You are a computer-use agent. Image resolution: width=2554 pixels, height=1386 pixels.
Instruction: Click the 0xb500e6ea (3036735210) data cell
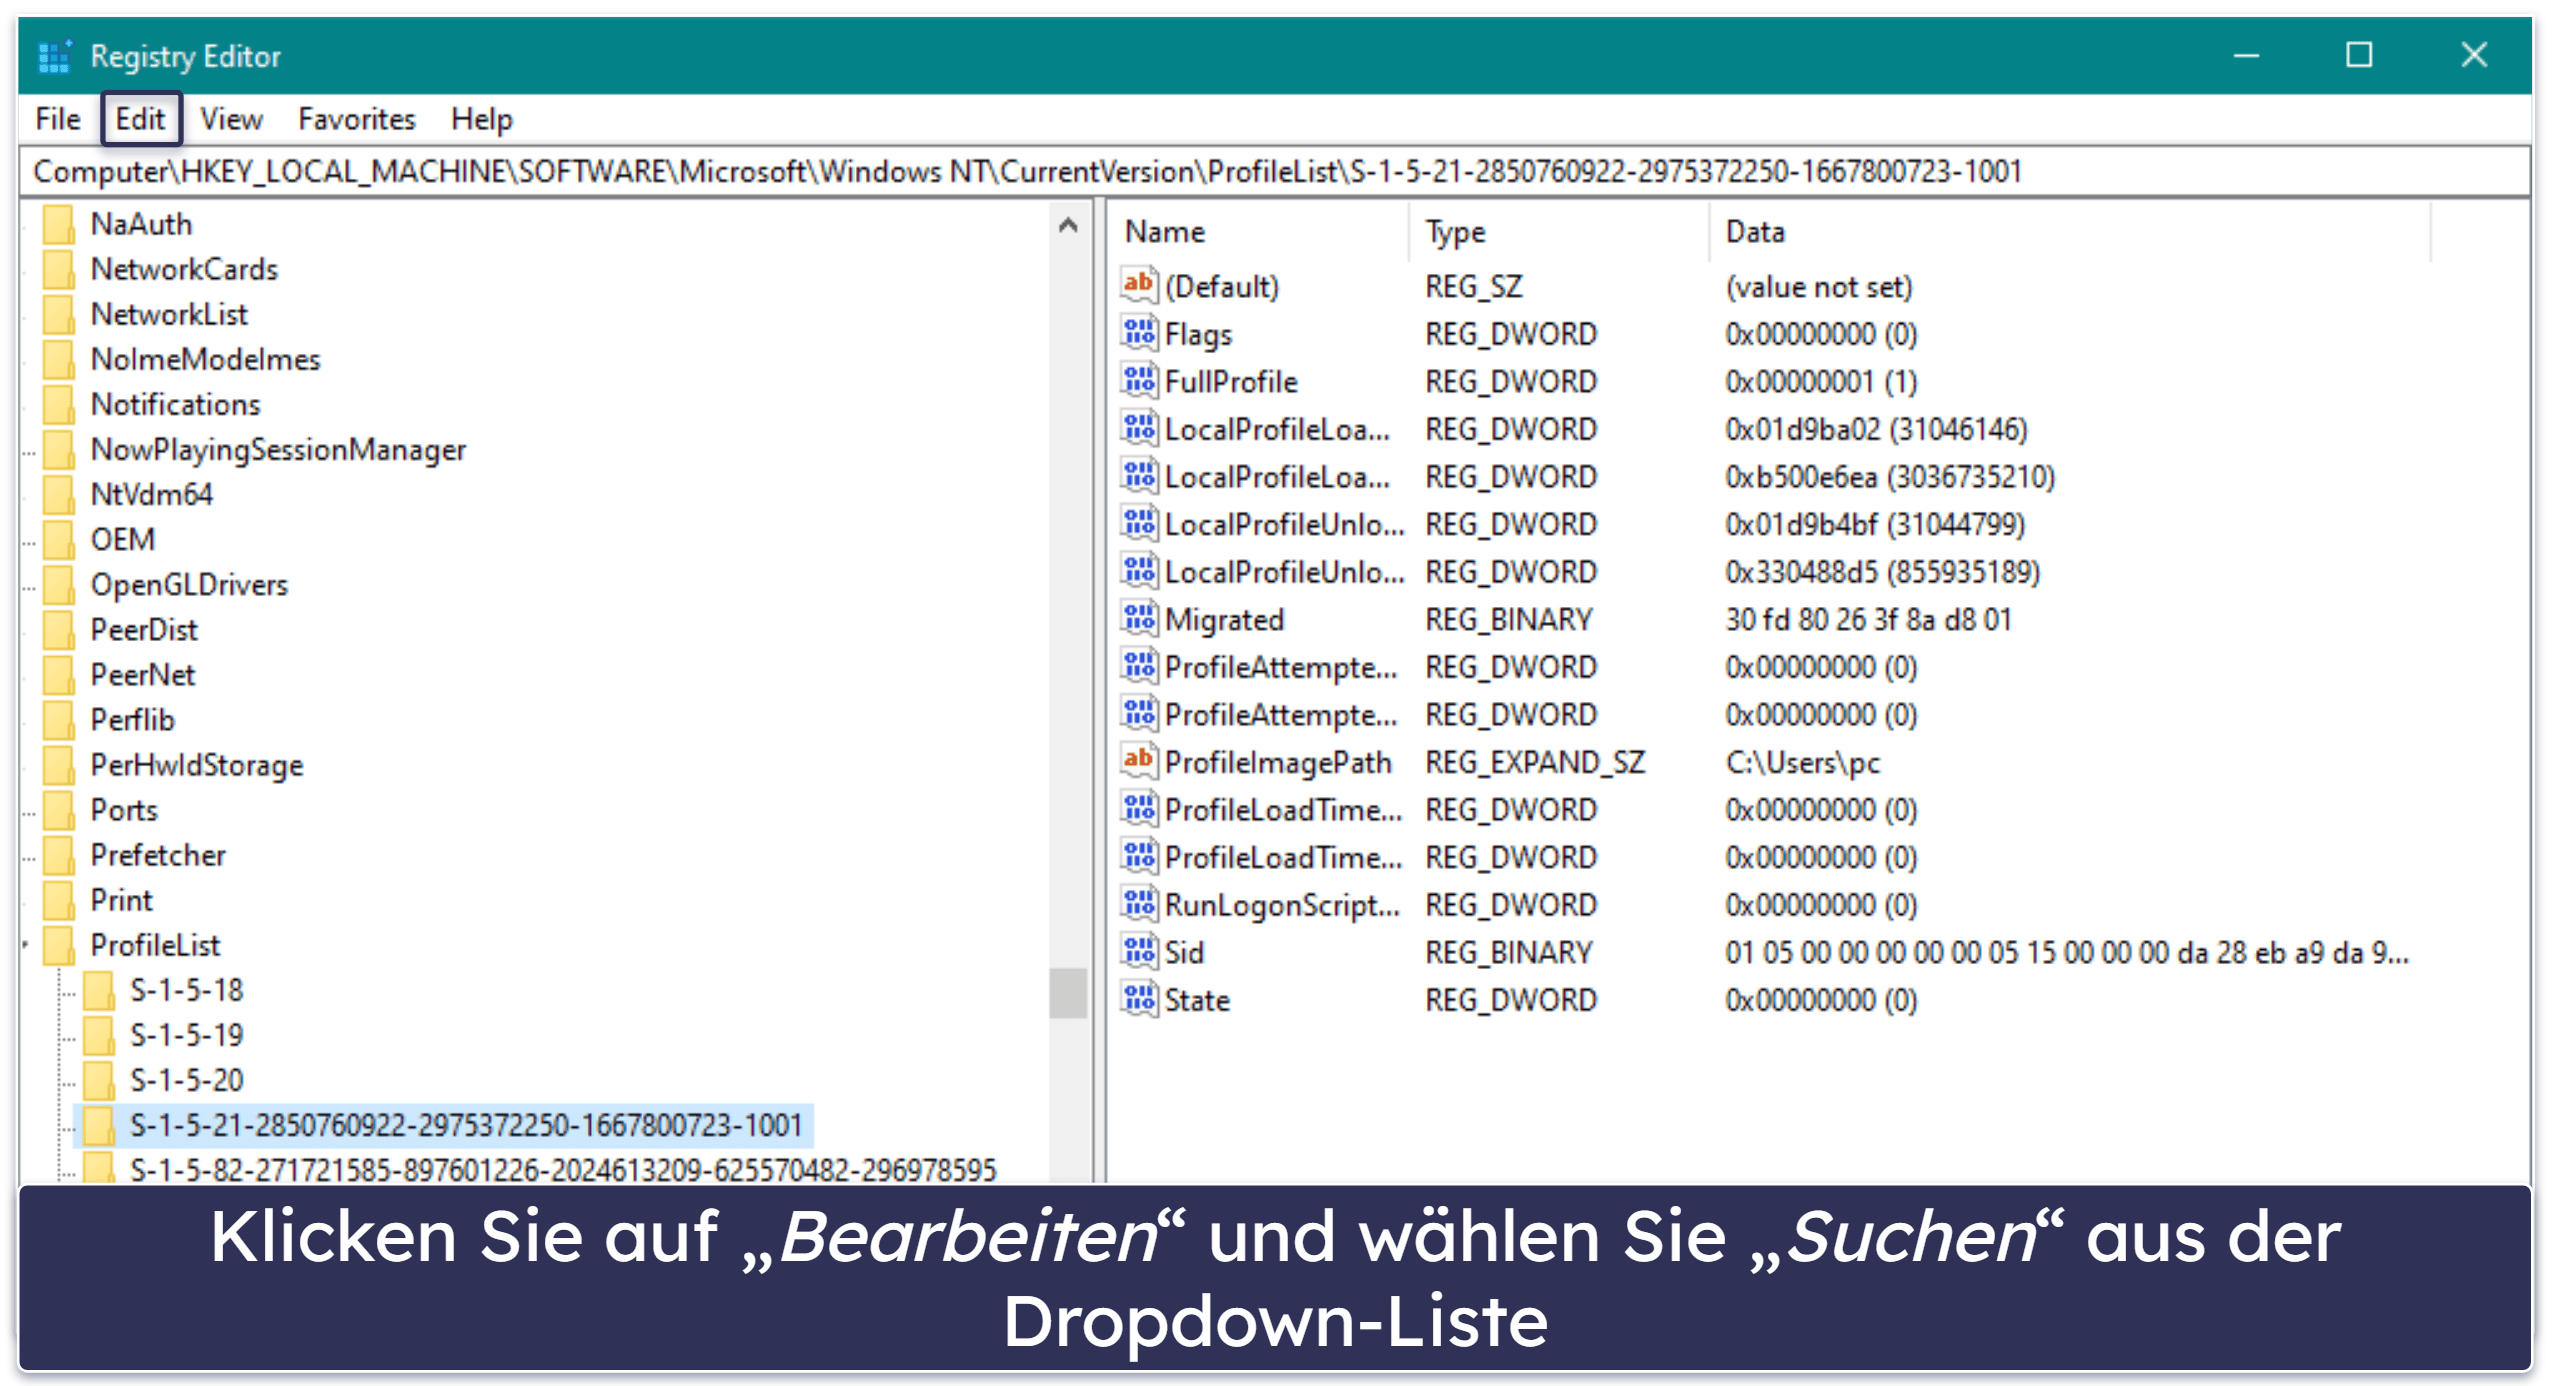tap(1890, 477)
